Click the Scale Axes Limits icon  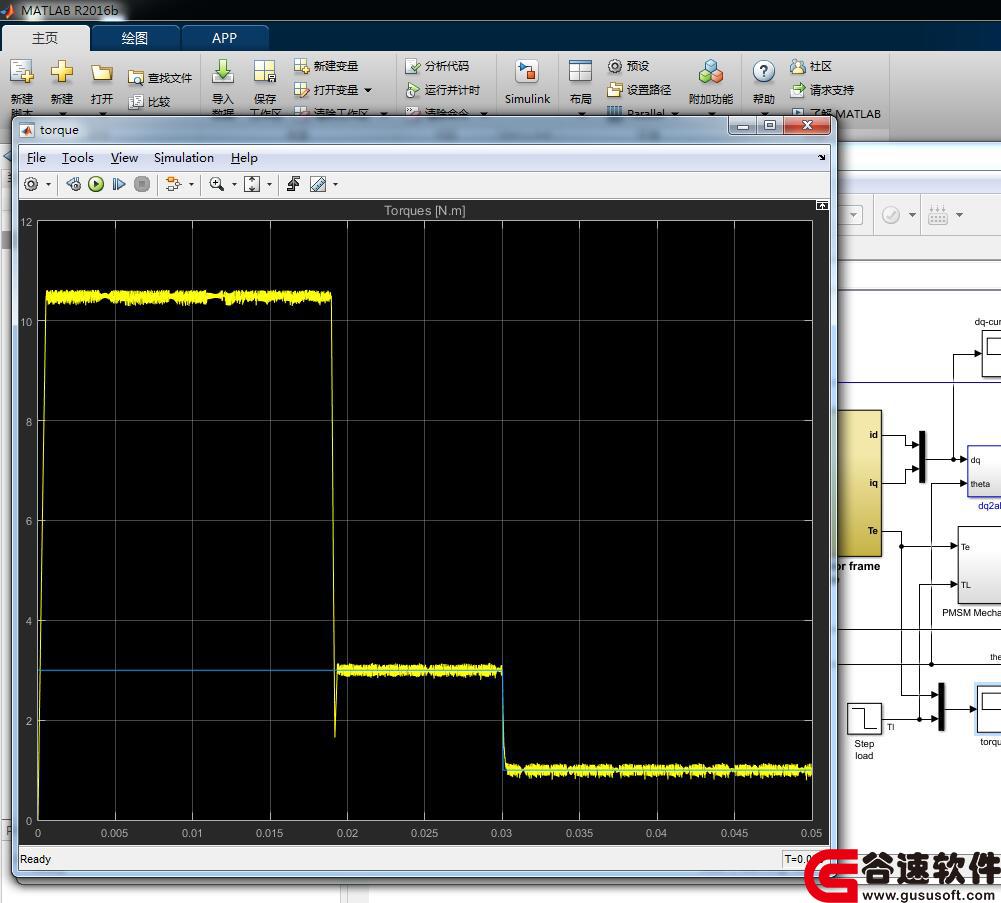252,185
